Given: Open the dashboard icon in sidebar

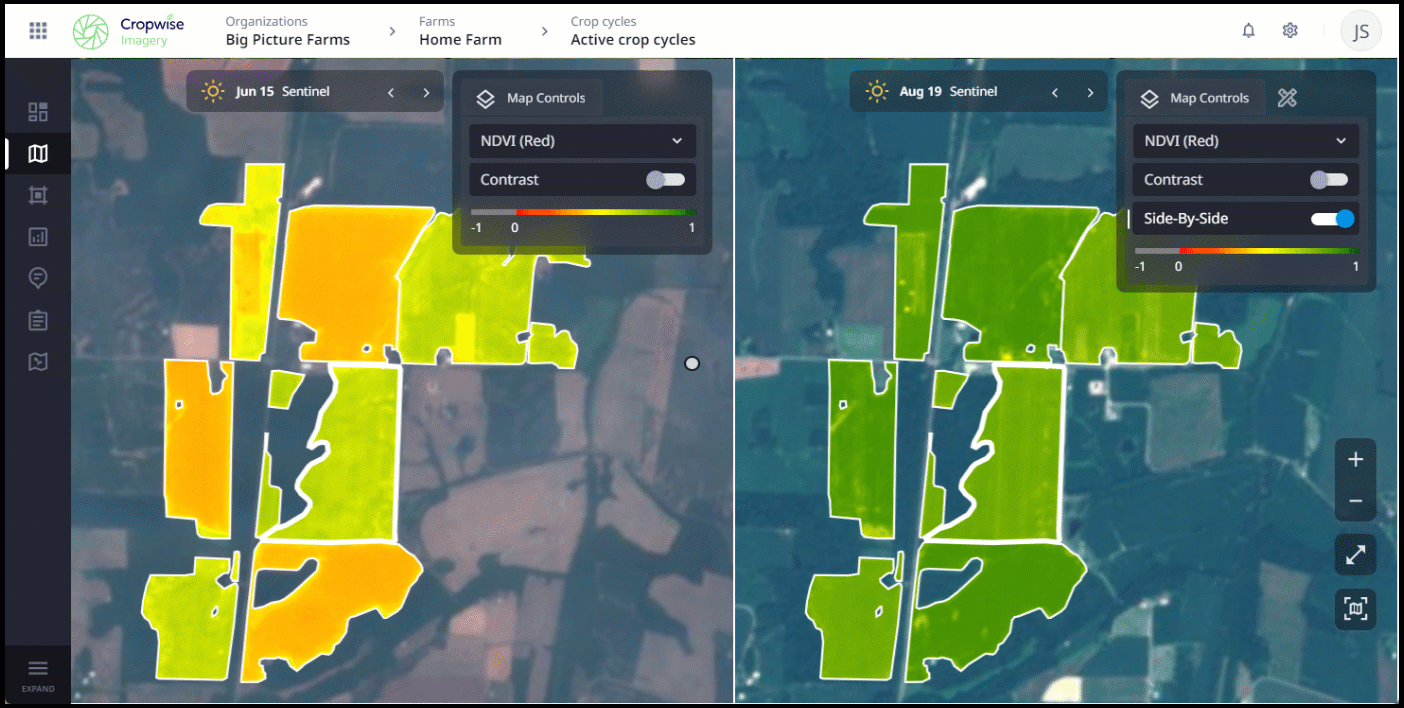Looking at the screenshot, I should [x=38, y=112].
